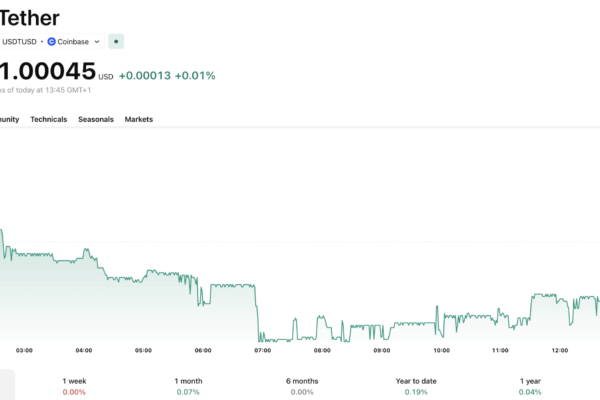Screen dimensions: 600x400
Task: Choose the 6 months range
Action: click(302, 381)
